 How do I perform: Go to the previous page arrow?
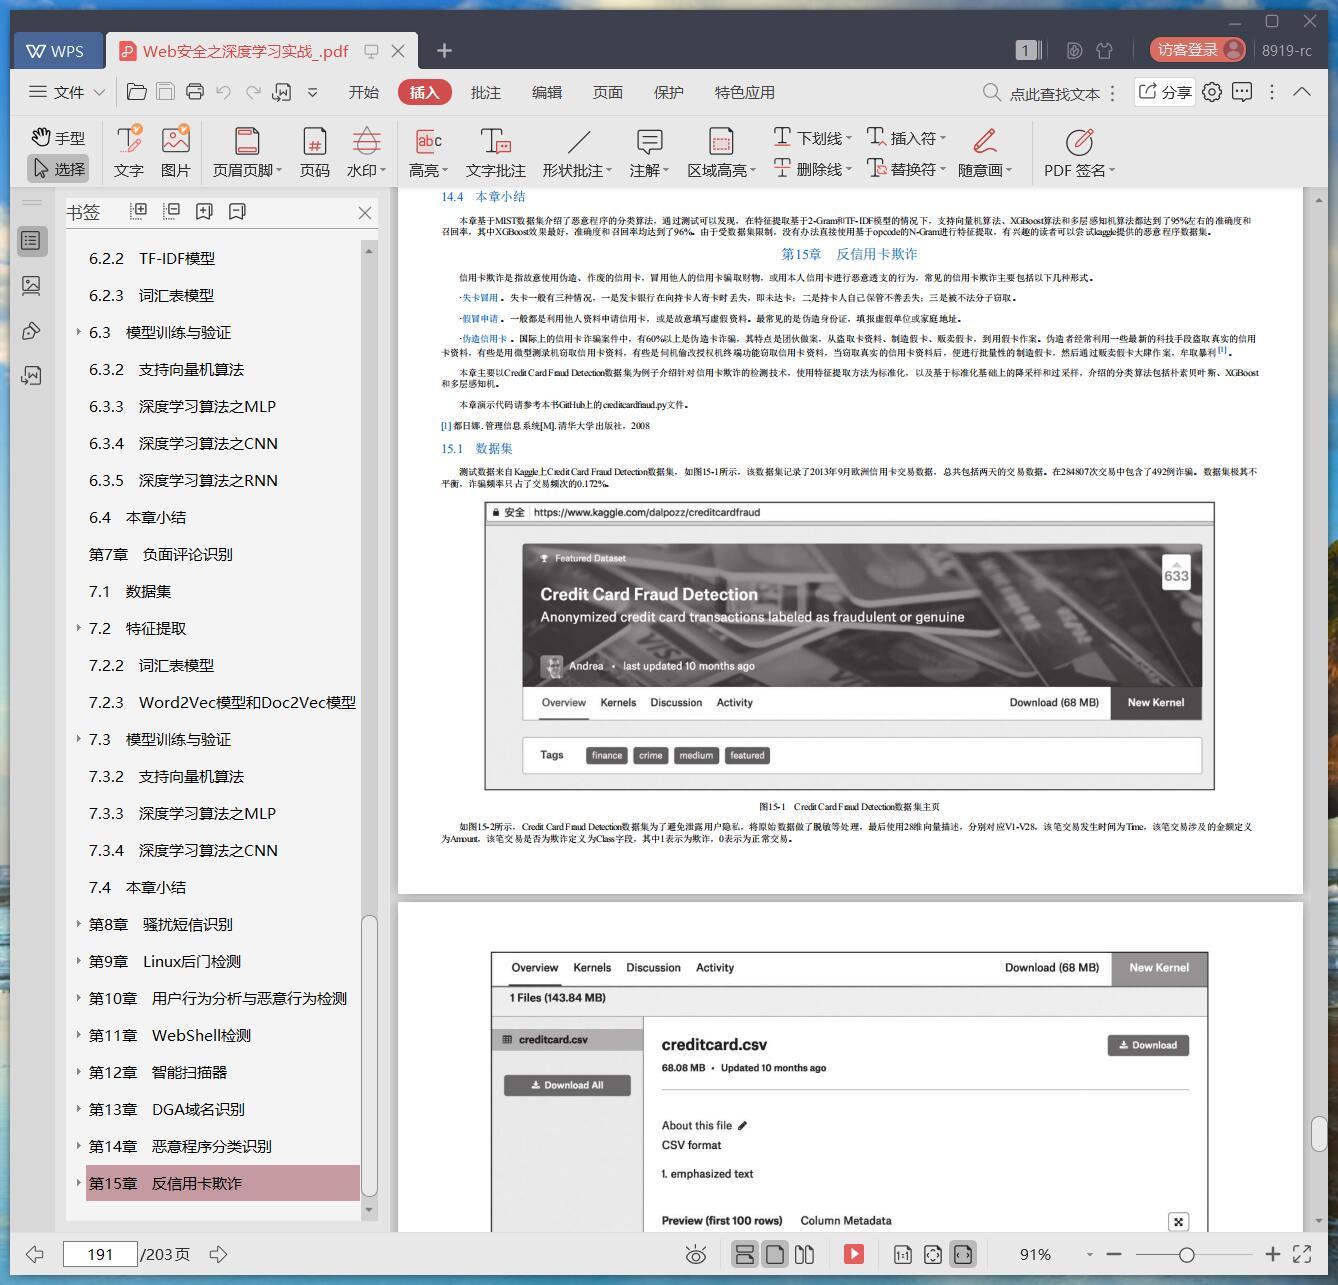pos(35,1254)
